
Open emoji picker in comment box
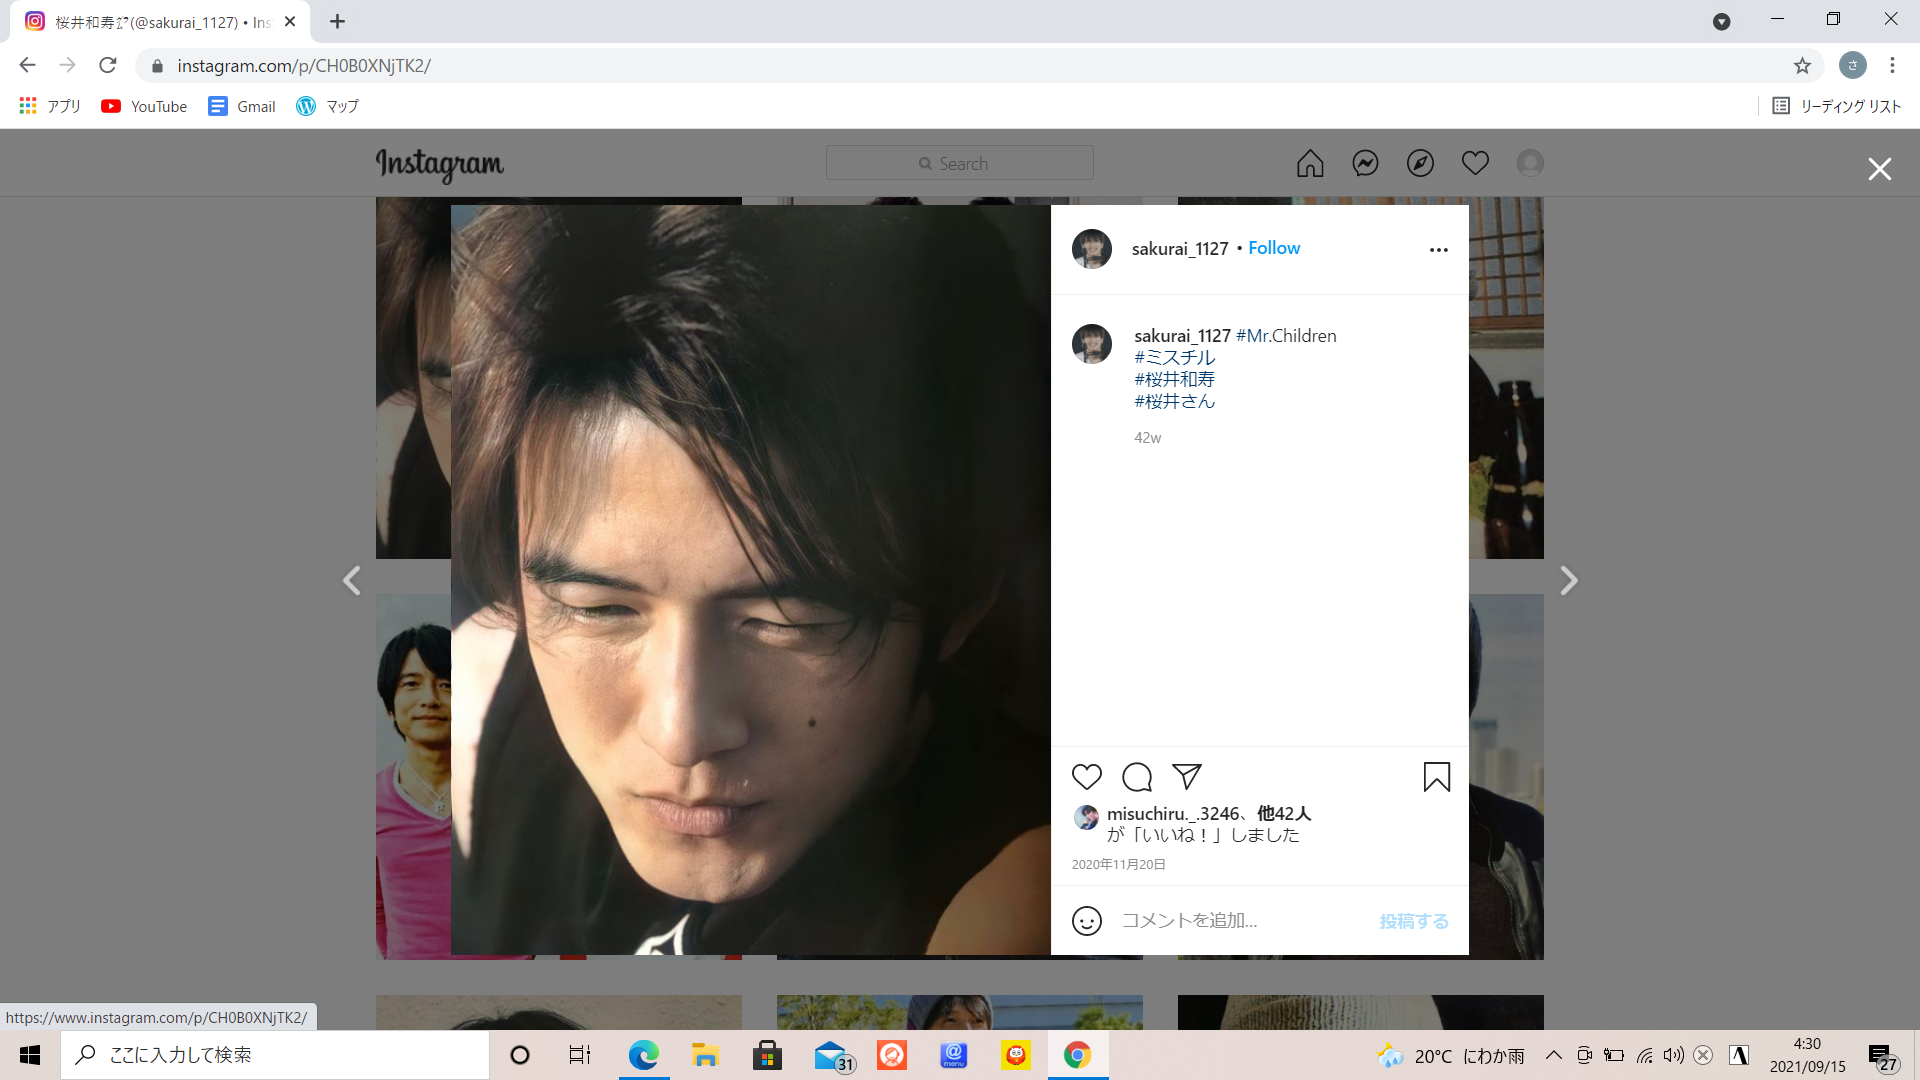[1086, 920]
